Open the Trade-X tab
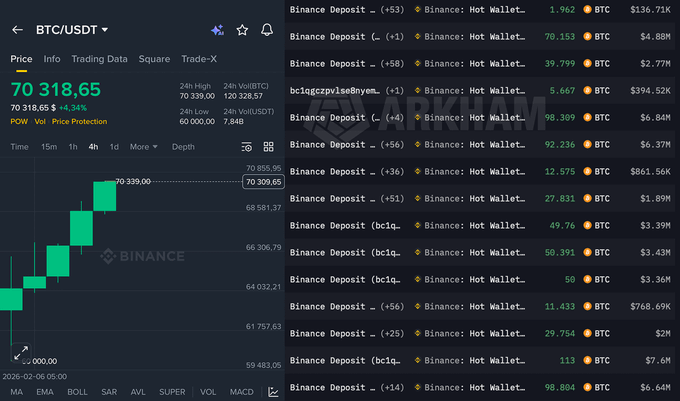680x401 pixels. click(x=199, y=59)
